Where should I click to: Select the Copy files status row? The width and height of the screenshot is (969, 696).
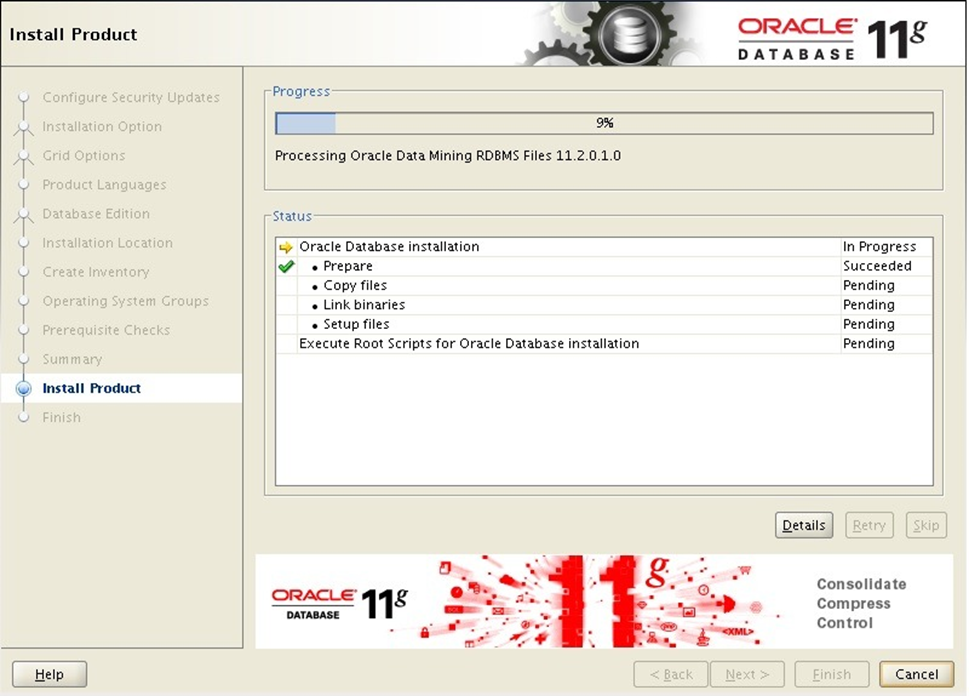(604, 286)
